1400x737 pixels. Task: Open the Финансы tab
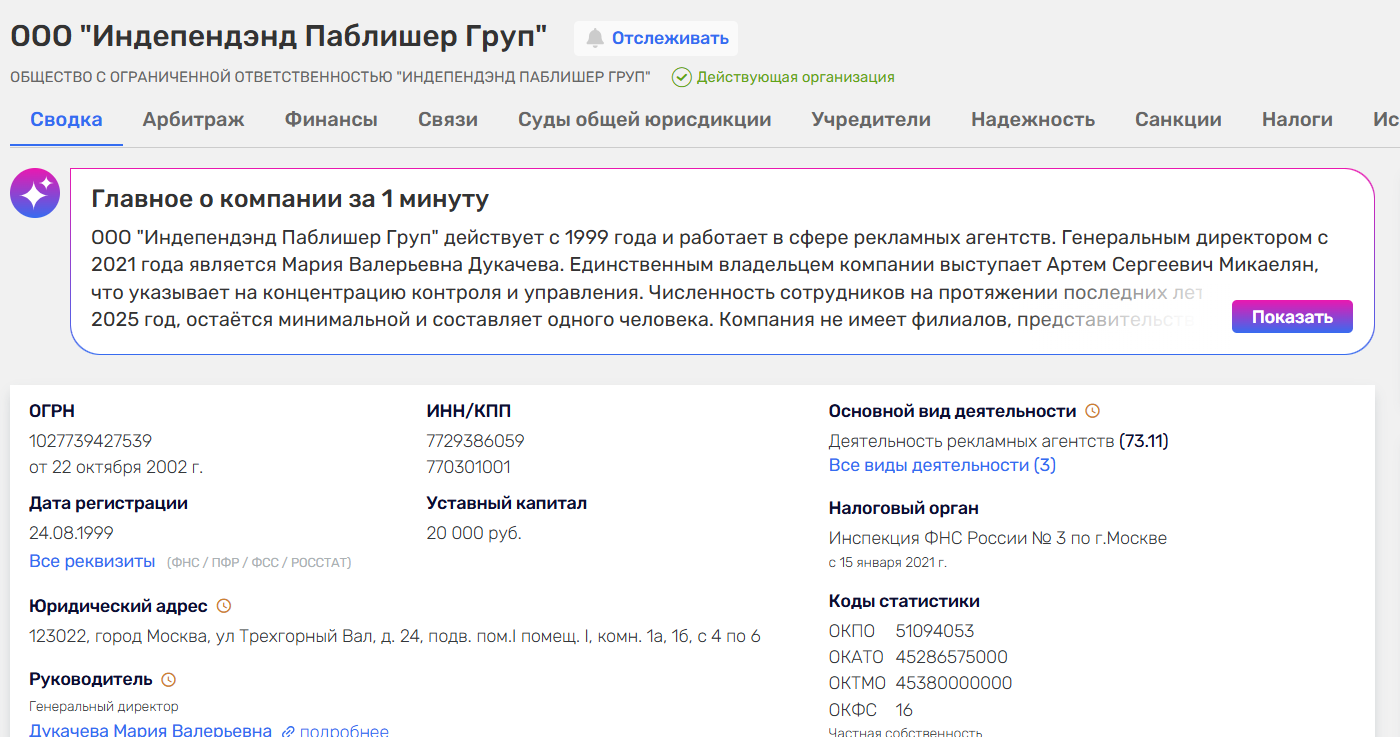tap(331, 120)
